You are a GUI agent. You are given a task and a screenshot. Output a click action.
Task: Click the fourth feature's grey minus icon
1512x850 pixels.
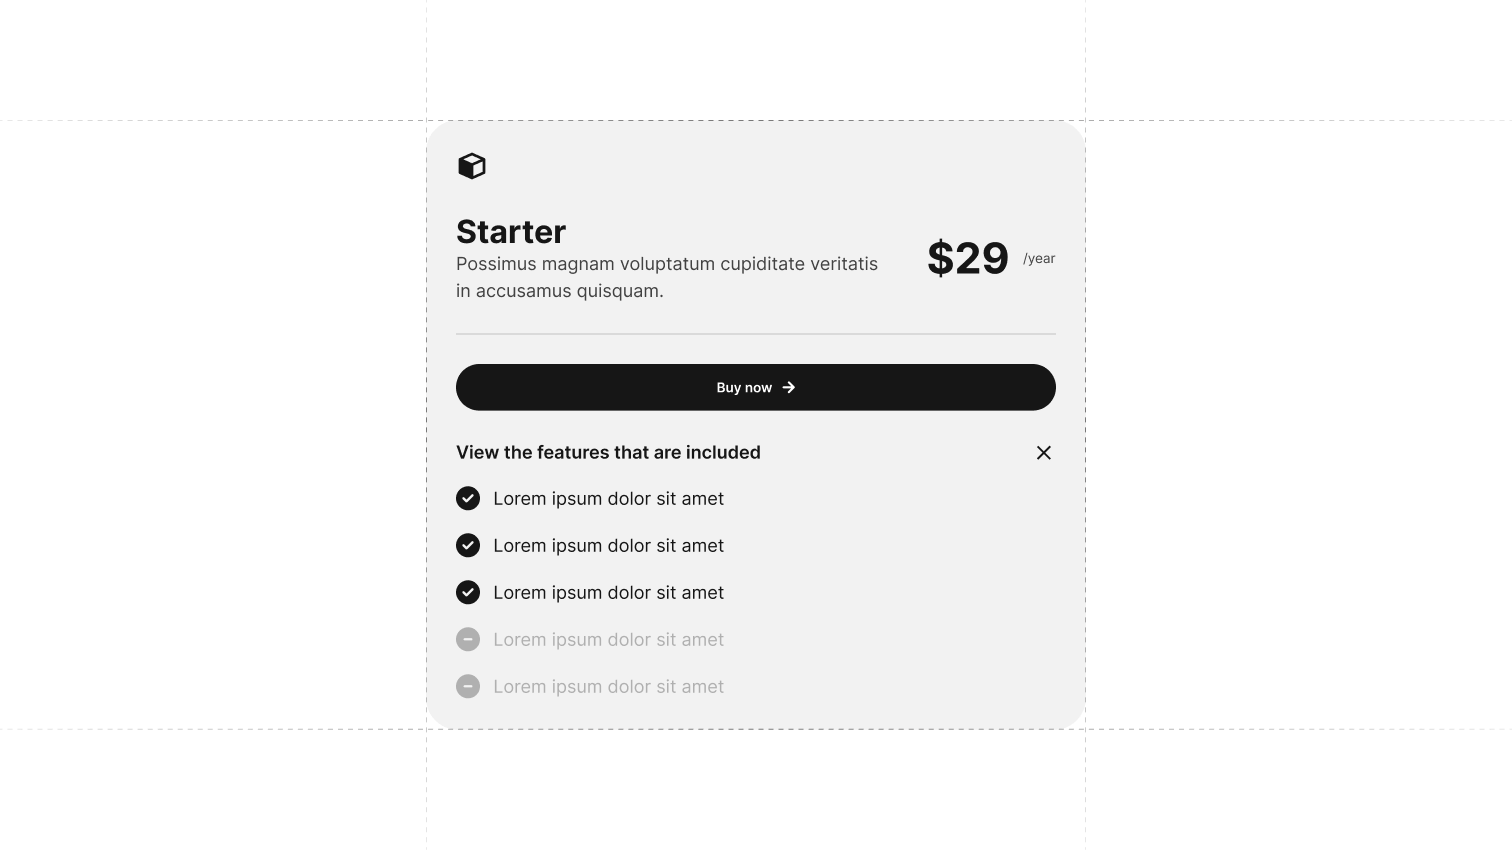pyautogui.click(x=468, y=640)
